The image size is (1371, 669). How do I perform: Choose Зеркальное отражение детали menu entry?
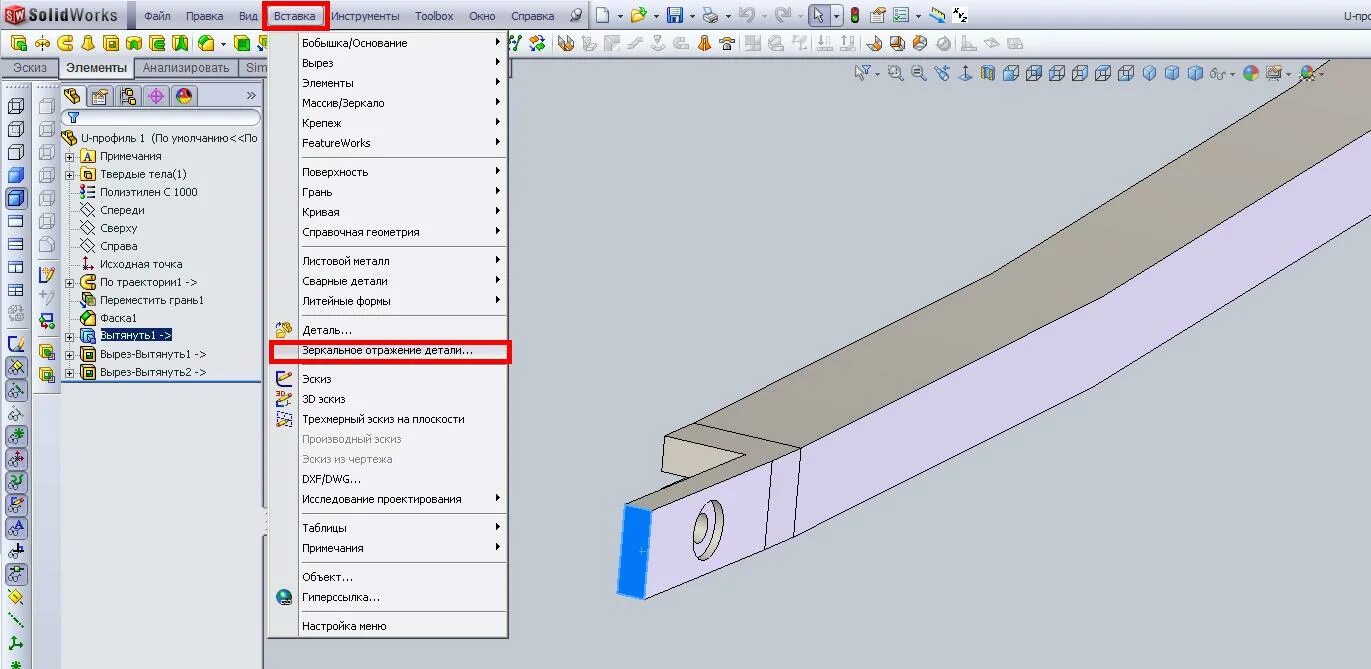tap(390, 351)
